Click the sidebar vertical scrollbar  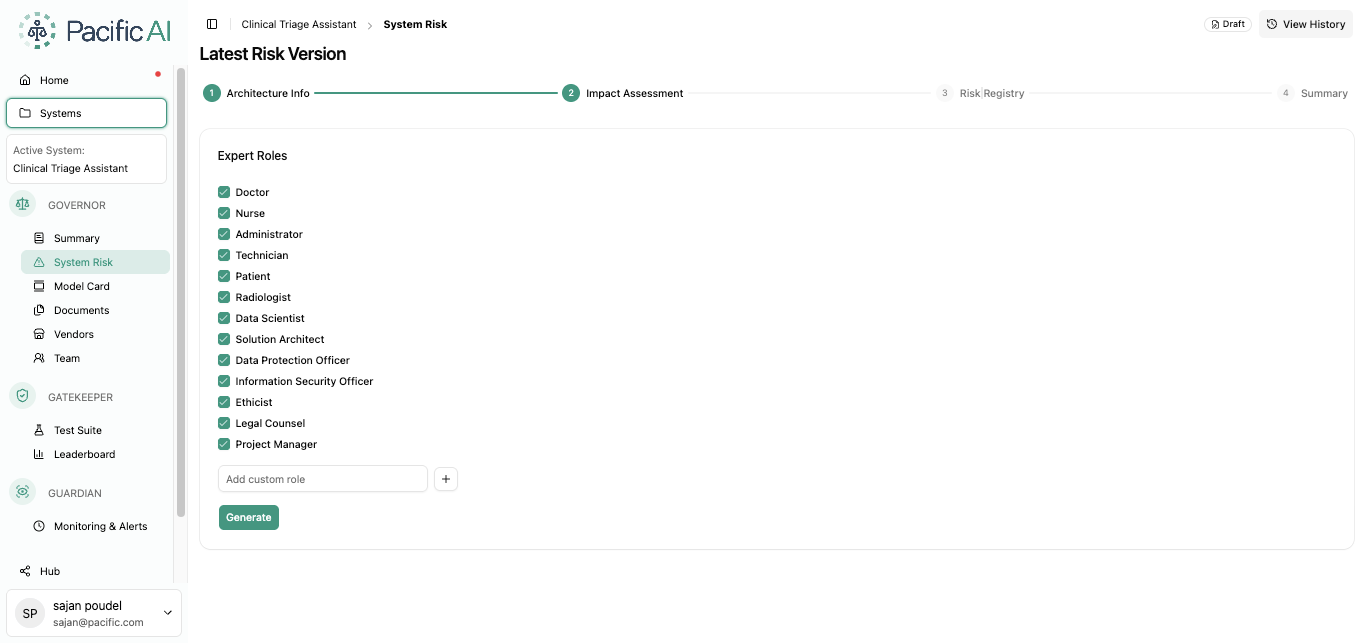click(x=181, y=292)
